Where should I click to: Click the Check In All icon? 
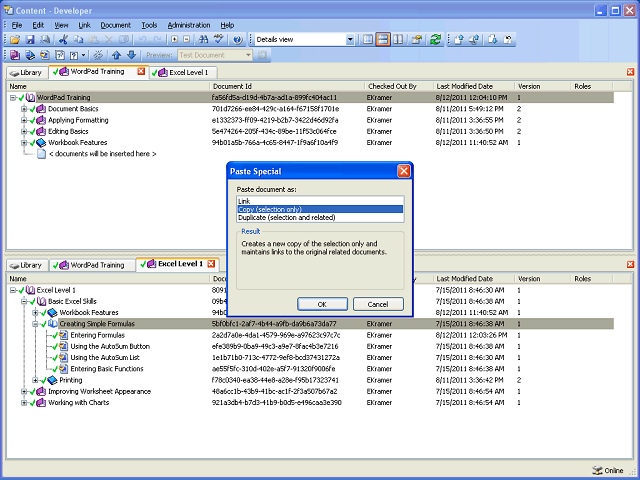click(x=474, y=40)
